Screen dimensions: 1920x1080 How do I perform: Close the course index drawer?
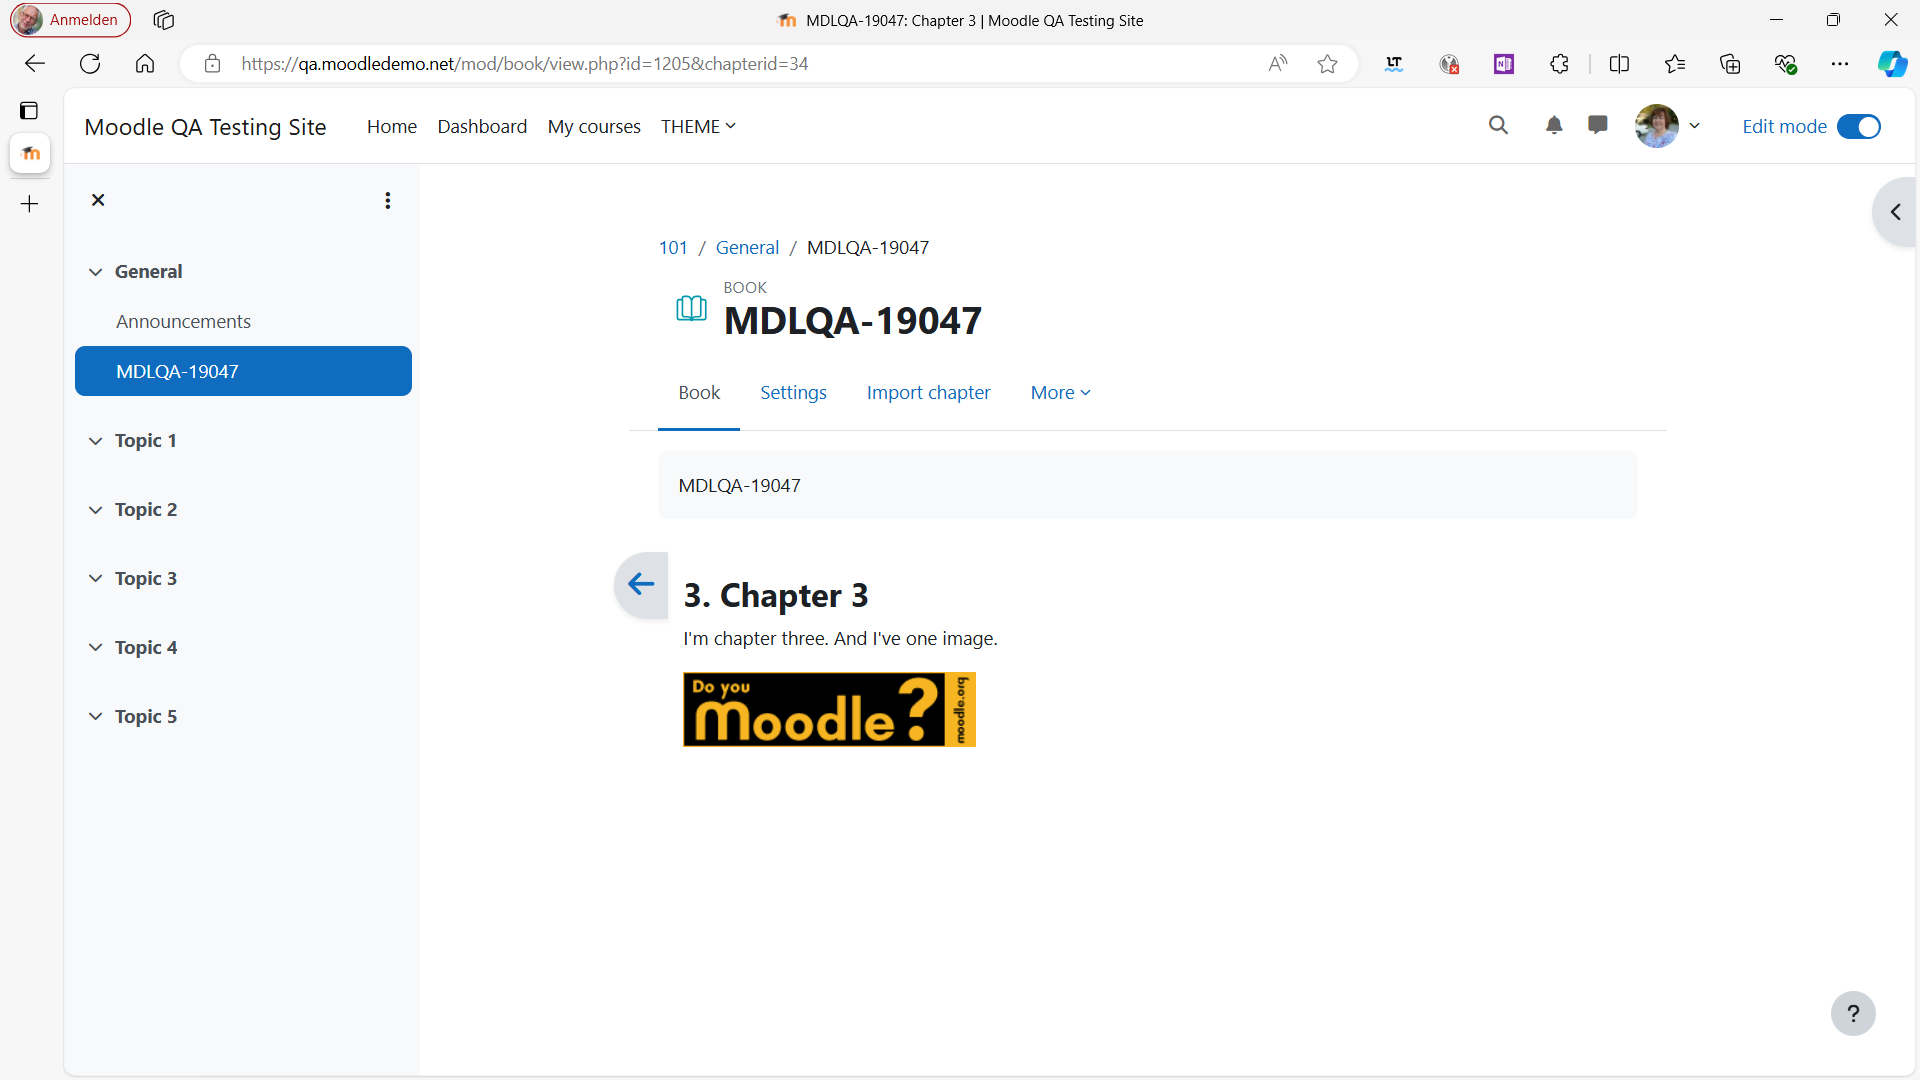click(x=98, y=200)
